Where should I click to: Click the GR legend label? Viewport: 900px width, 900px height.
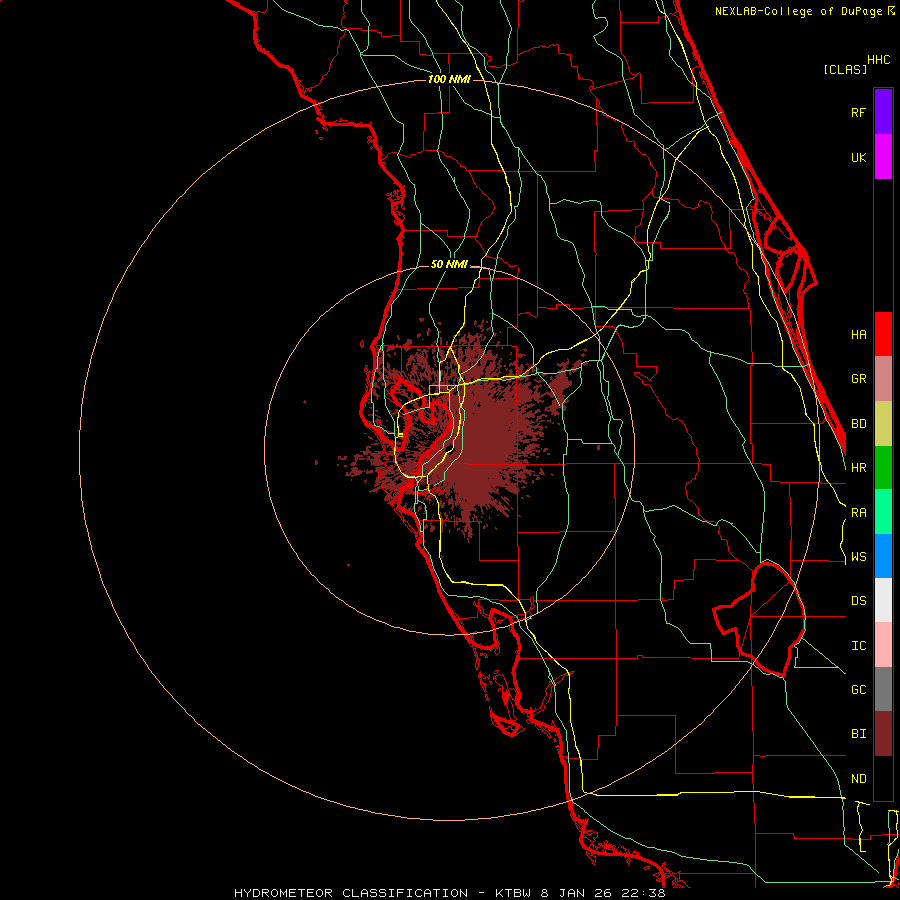[858, 379]
